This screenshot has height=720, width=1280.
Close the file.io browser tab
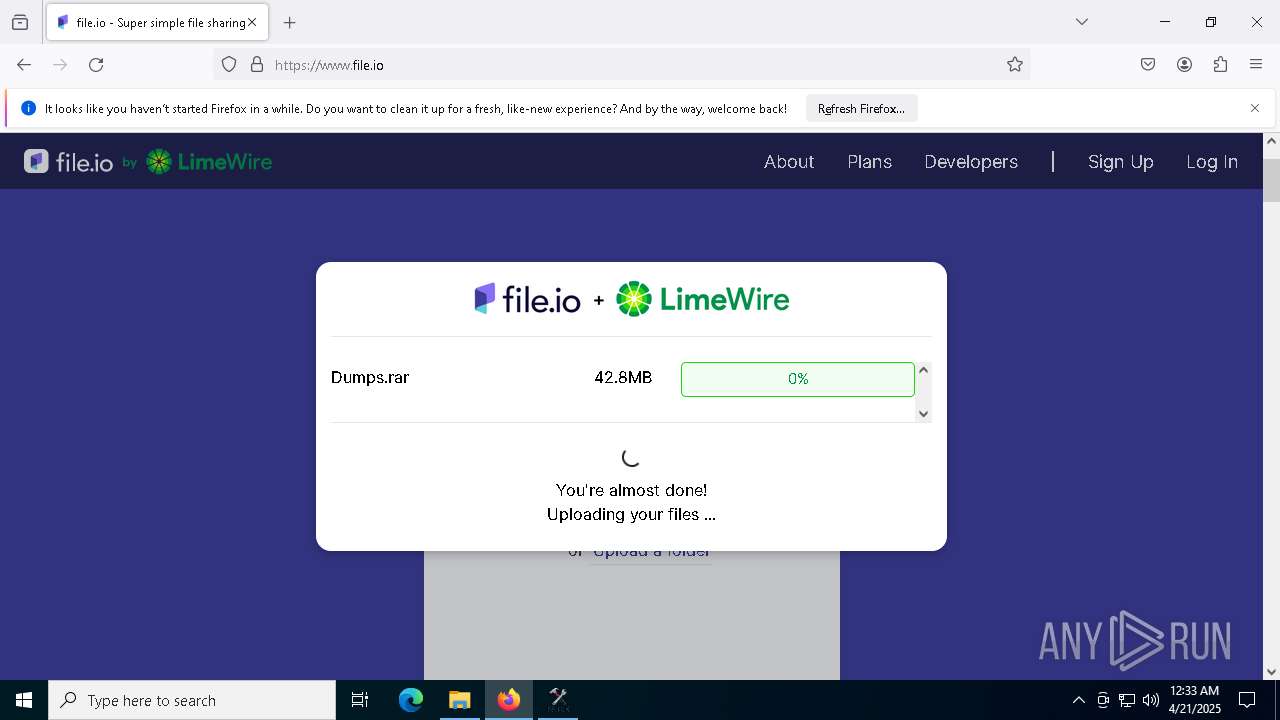252,22
